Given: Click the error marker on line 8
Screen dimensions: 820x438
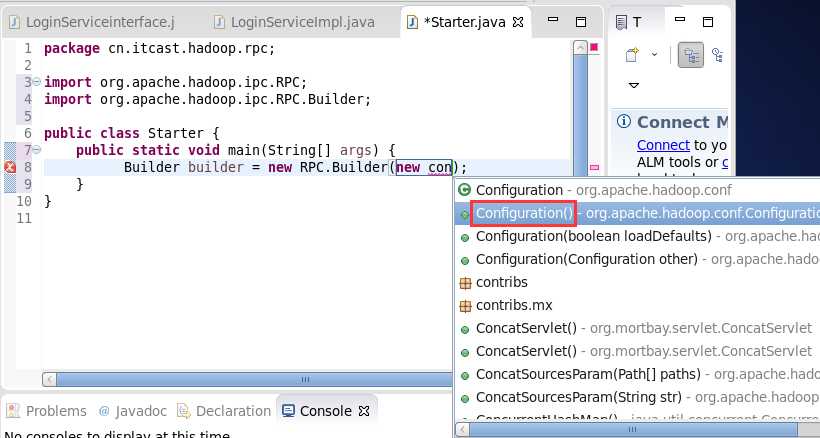Looking at the screenshot, I should 10,167.
